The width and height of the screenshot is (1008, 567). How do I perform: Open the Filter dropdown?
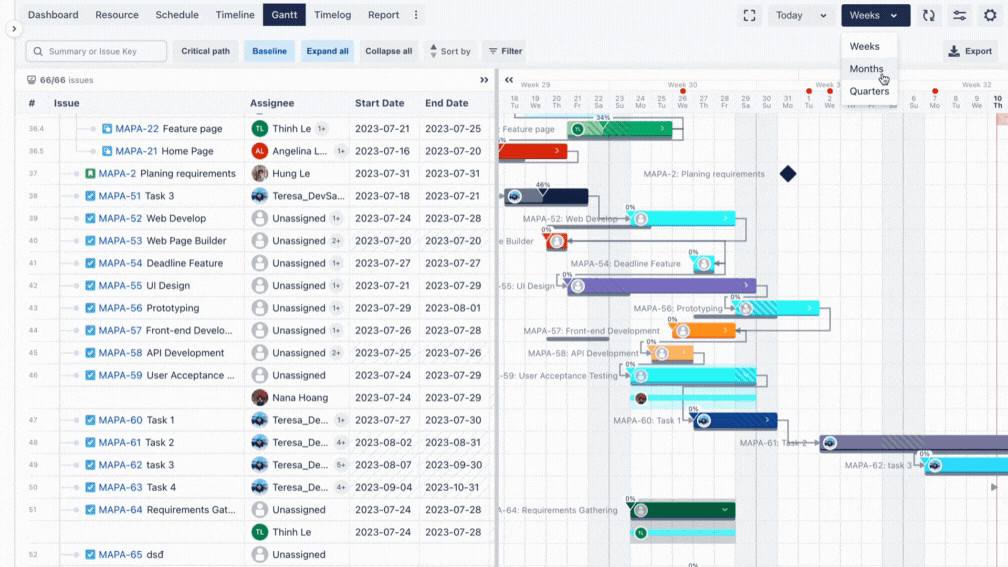(505, 51)
